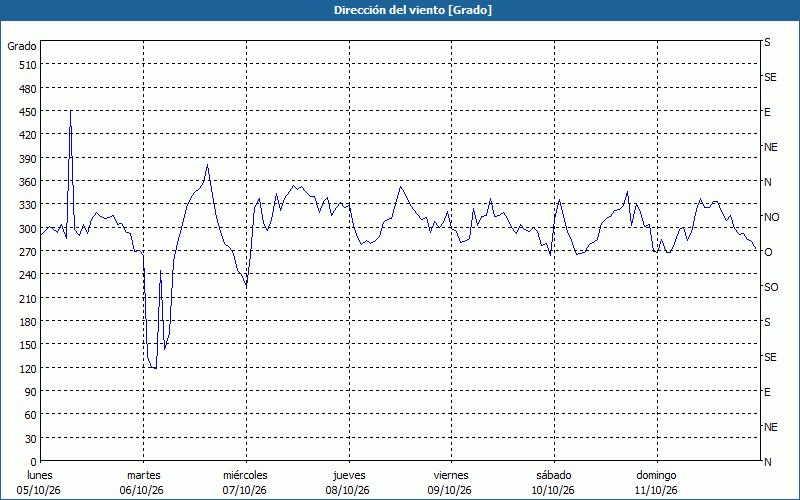Click the y-axis value 150

click(28, 345)
